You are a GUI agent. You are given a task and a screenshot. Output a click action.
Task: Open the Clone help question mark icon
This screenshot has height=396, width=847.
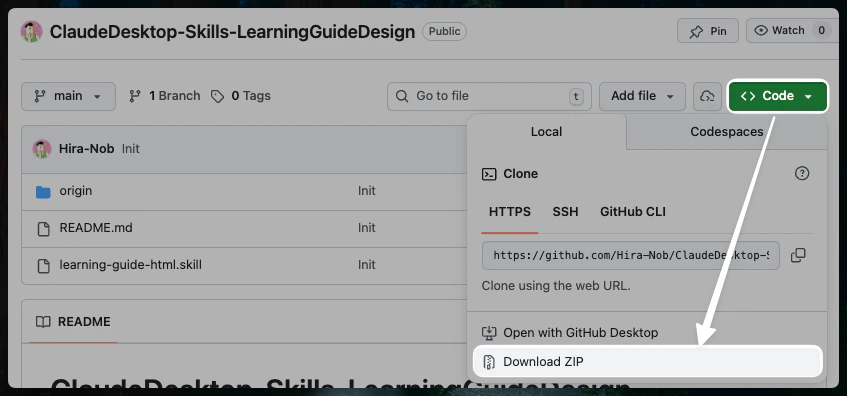coord(802,173)
